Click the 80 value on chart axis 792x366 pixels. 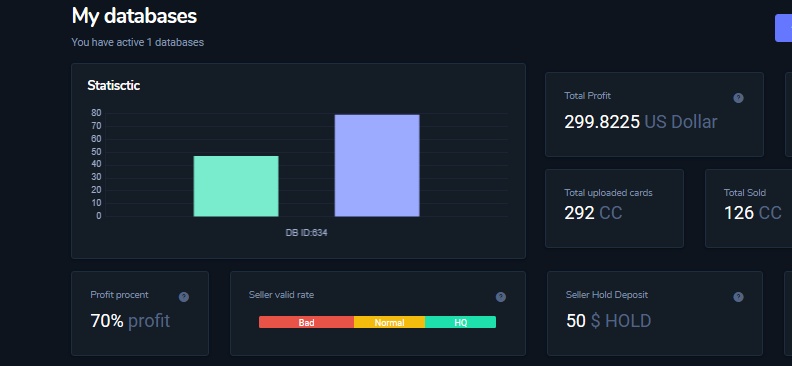(x=96, y=113)
